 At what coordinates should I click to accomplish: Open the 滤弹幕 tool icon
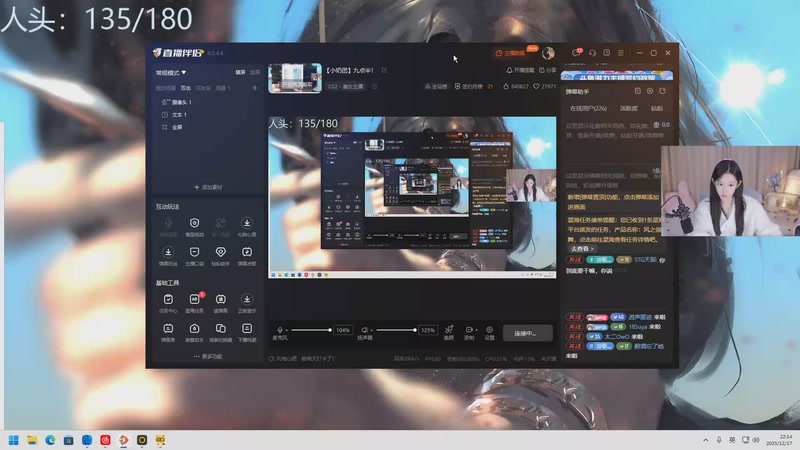pyautogui.click(x=220, y=303)
